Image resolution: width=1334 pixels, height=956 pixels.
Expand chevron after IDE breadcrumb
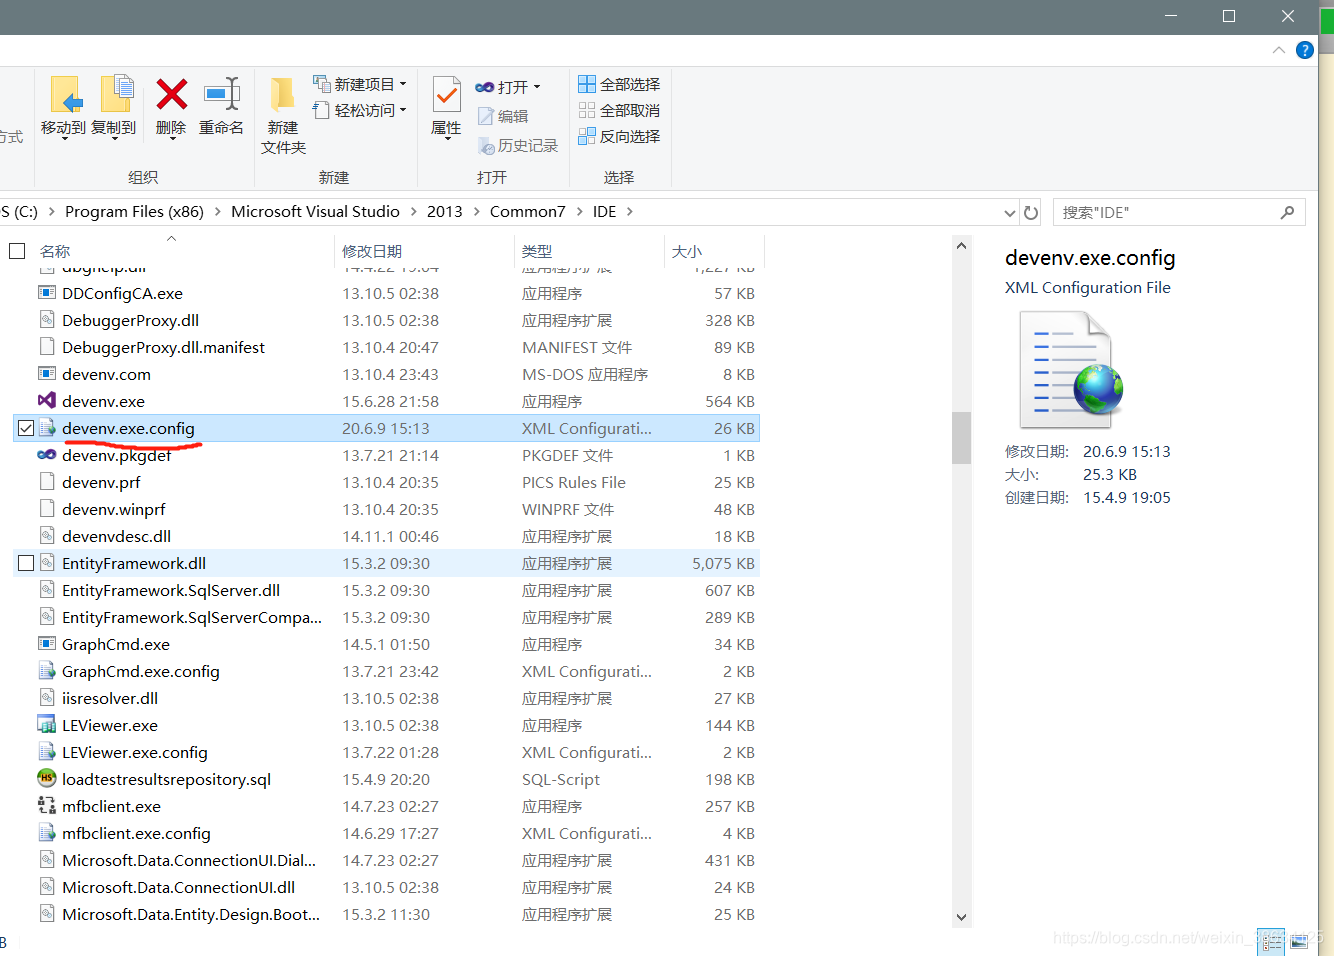click(629, 211)
